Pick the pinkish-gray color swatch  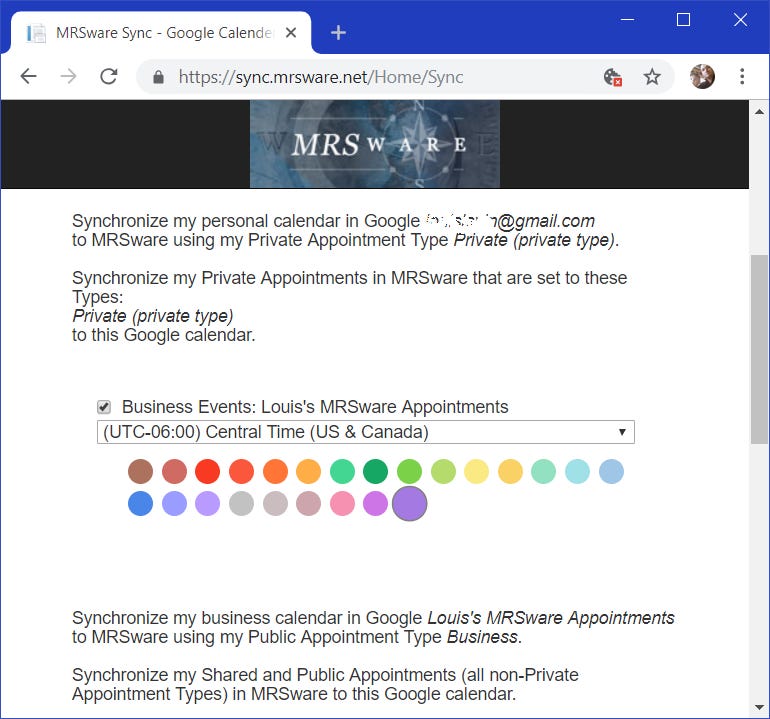(x=275, y=503)
